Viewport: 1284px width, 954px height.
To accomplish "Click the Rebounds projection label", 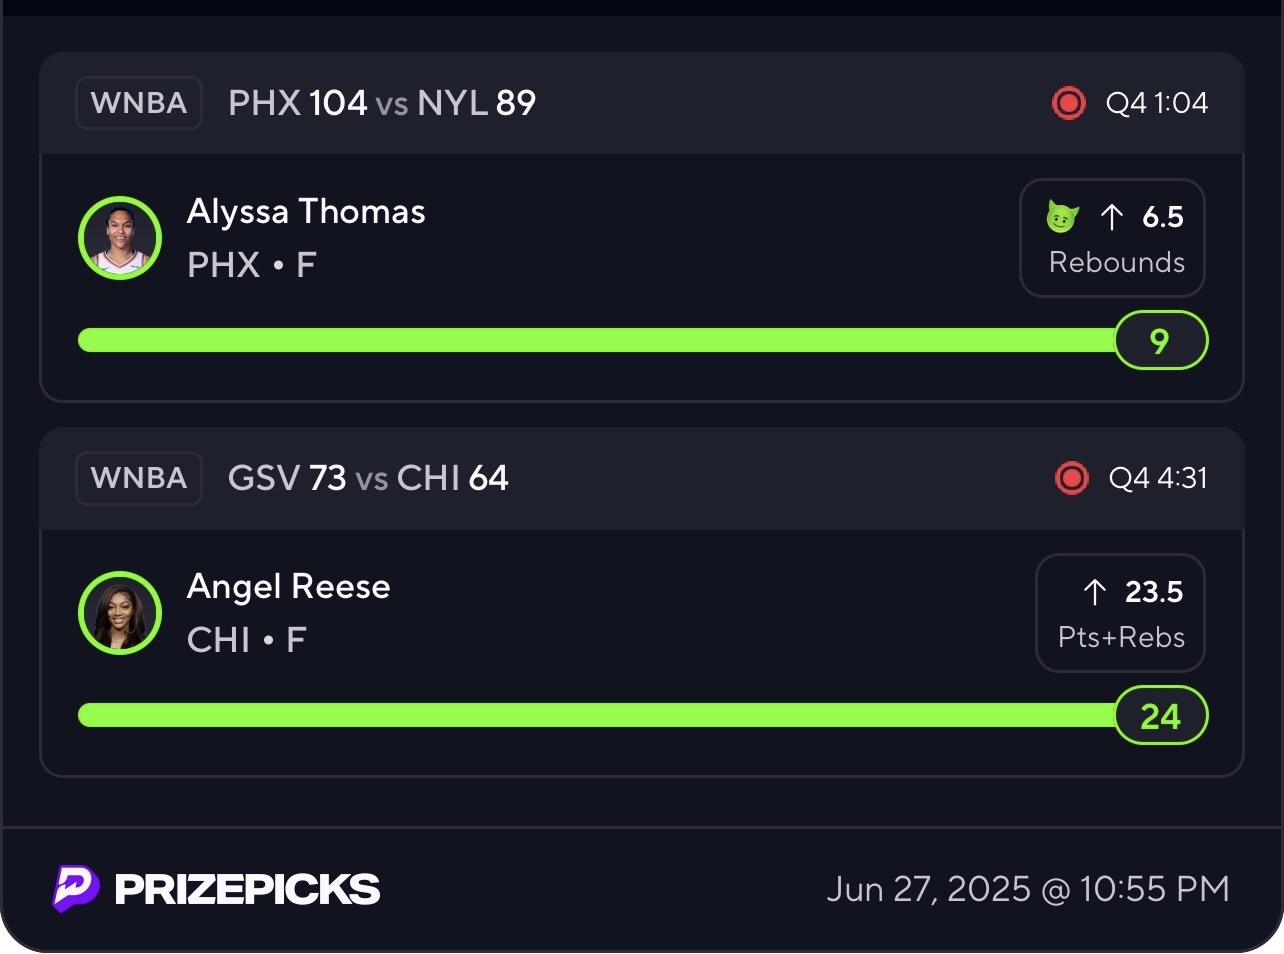I will pyautogui.click(x=1116, y=262).
